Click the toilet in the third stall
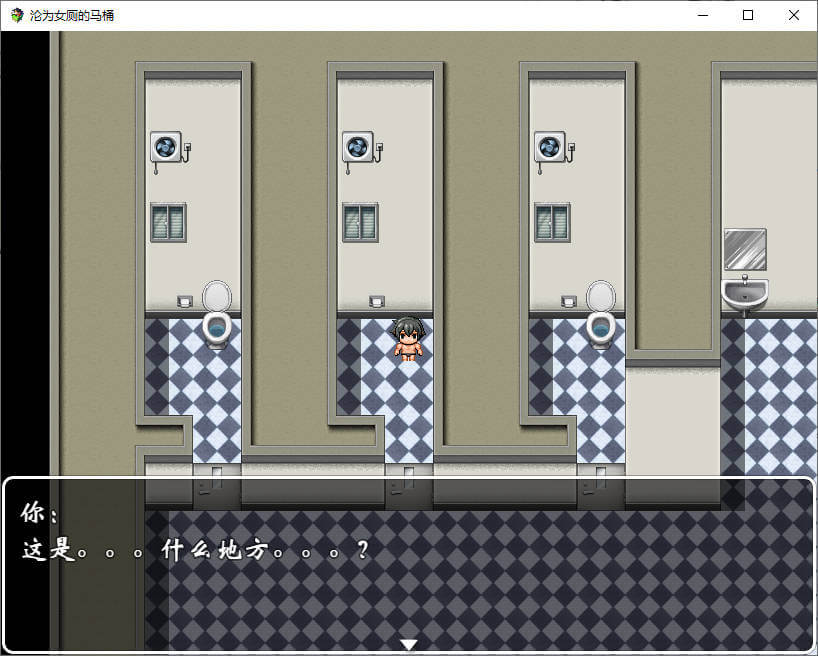Screen dimensions: 818x656 pos(600,314)
